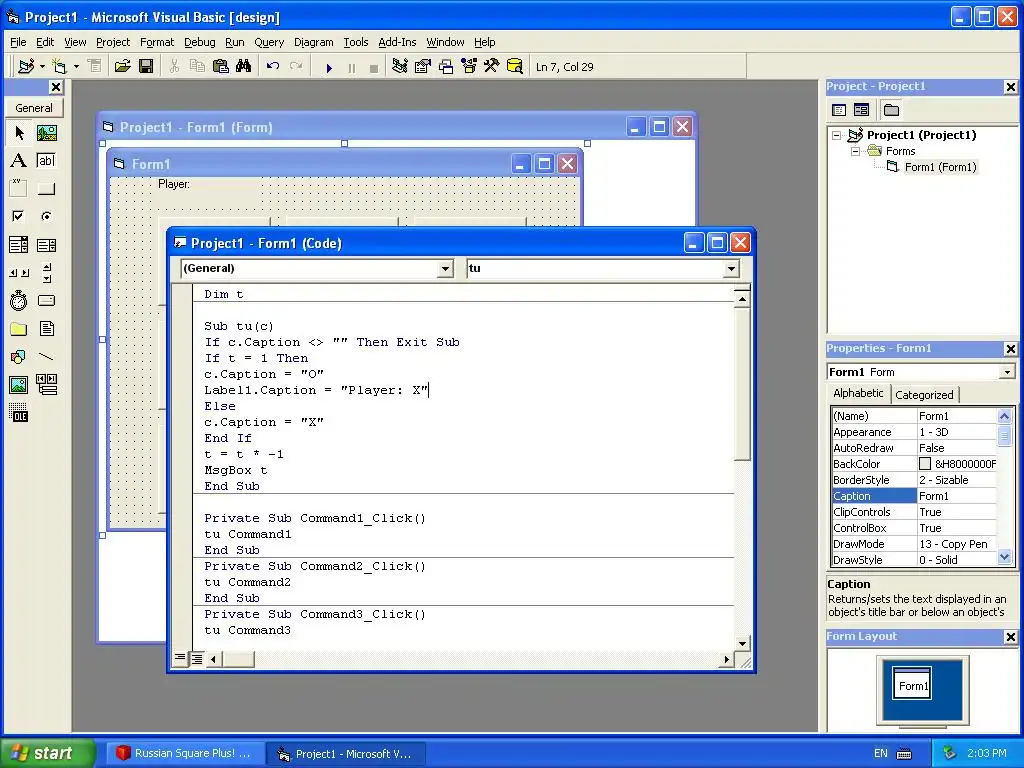The image size is (1024, 768).
Task: Select the VScrollBar control in the toolbox
Action: point(46,273)
